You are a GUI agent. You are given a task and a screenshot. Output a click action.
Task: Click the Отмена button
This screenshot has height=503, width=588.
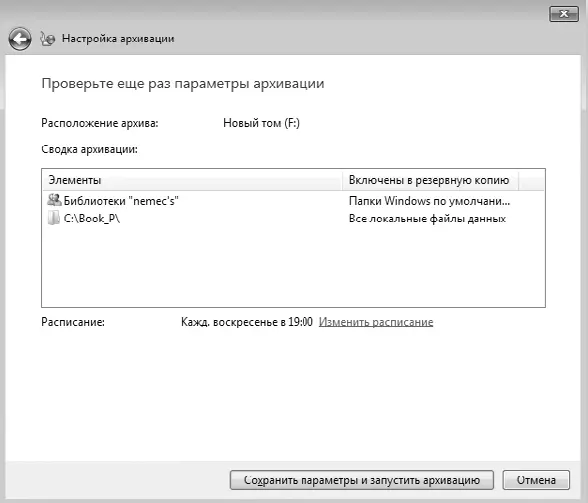click(x=536, y=480)
